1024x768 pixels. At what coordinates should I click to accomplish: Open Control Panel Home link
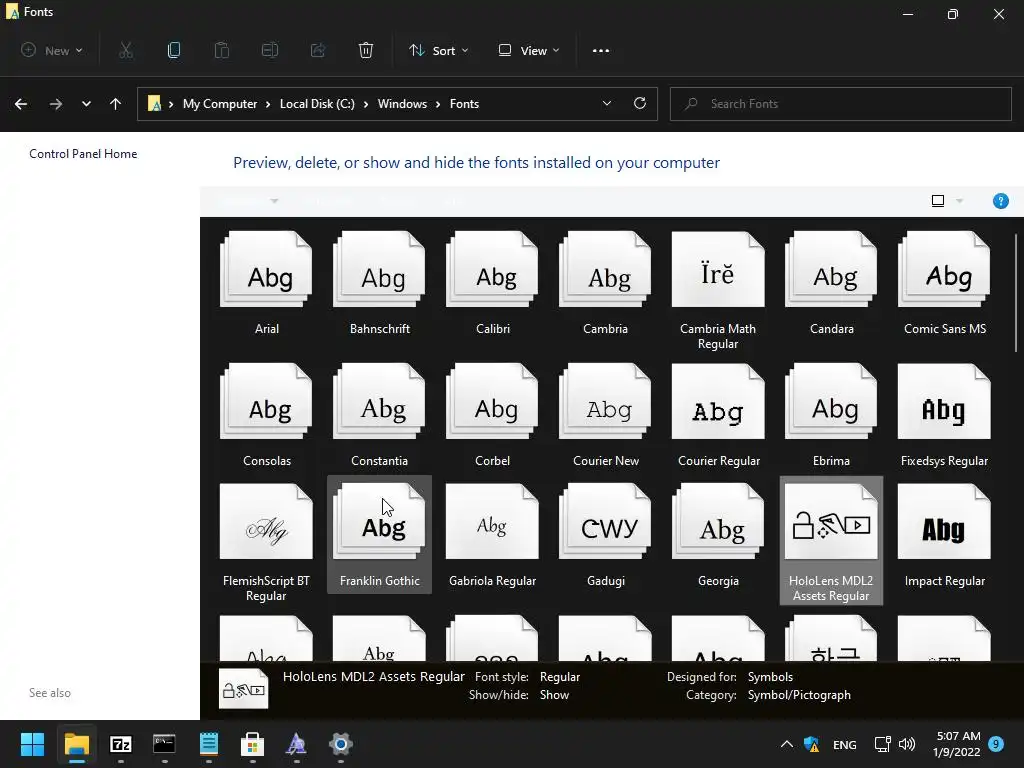83,153
